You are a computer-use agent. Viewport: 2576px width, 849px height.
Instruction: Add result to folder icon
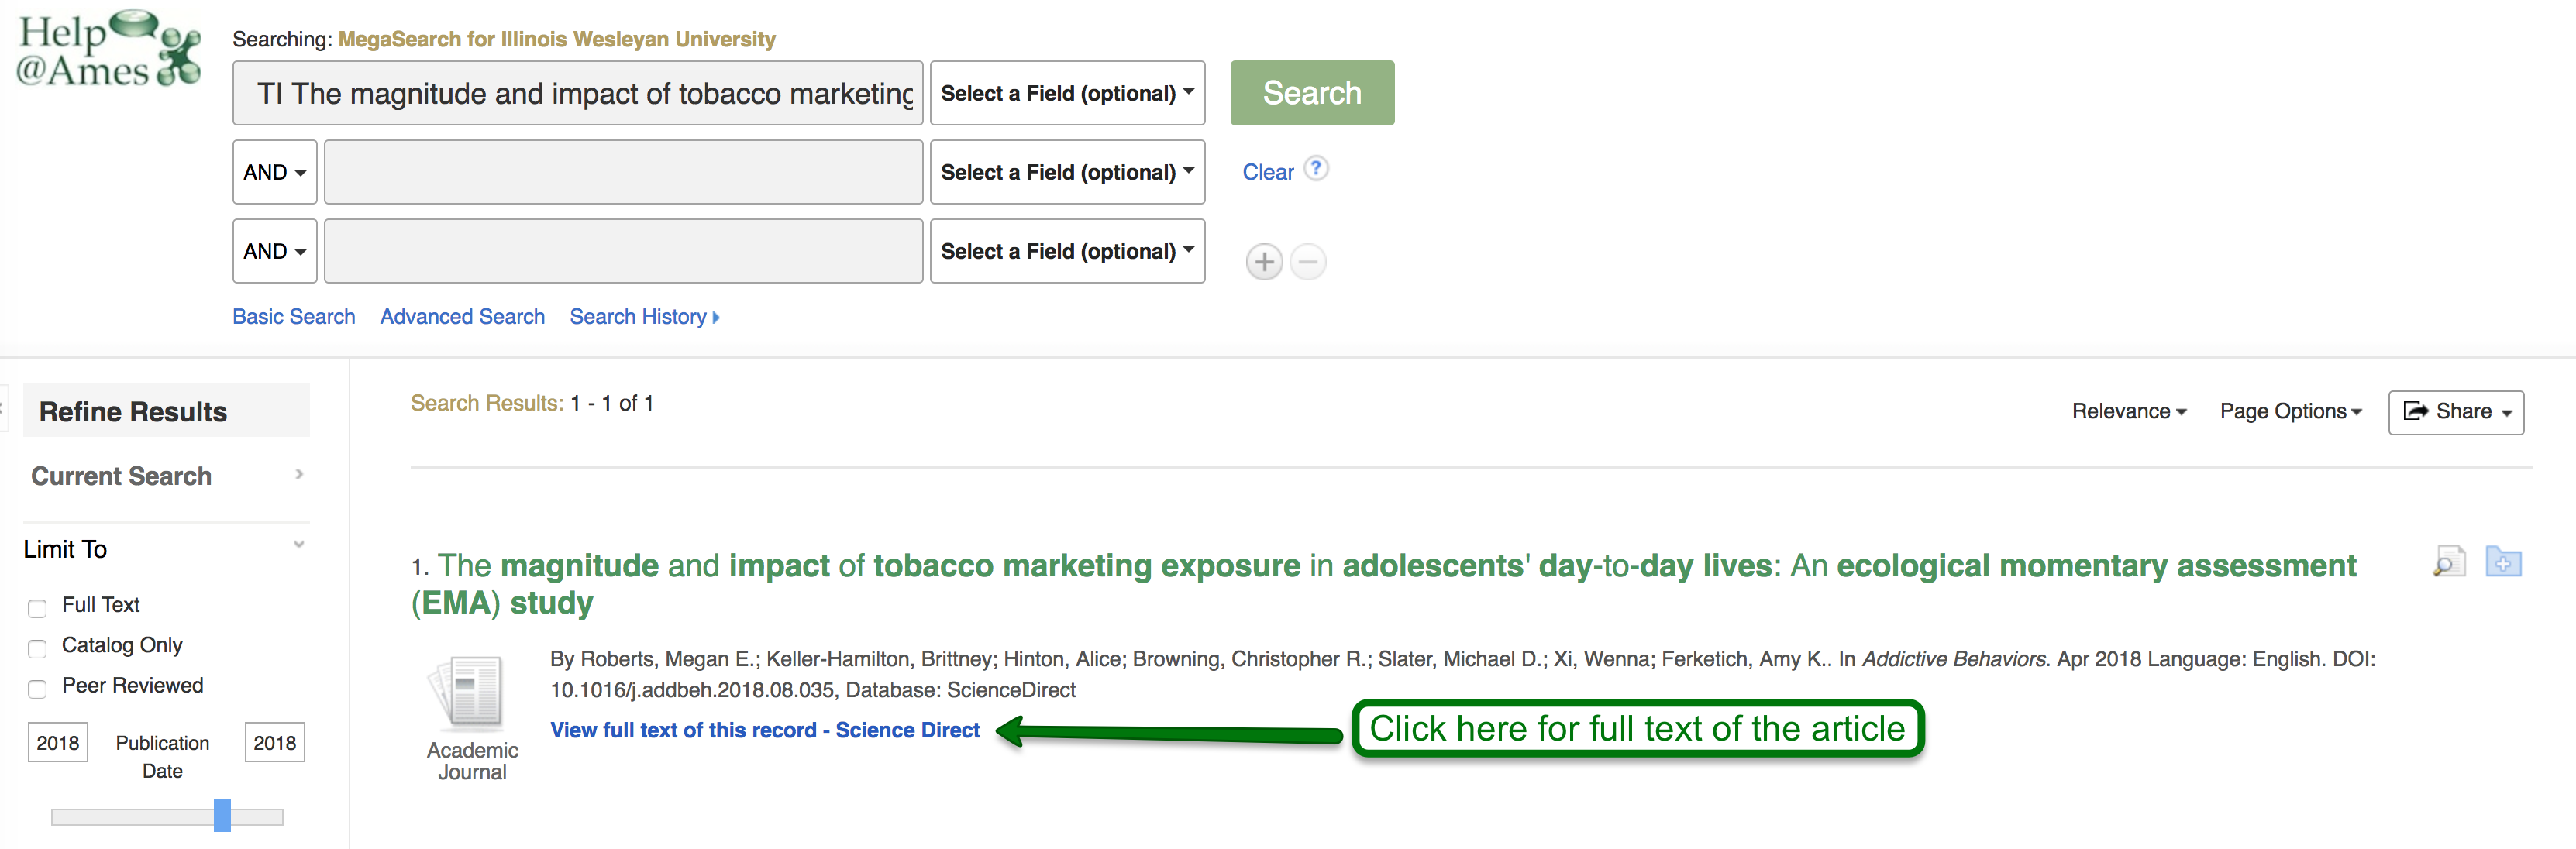[2502, 562]
